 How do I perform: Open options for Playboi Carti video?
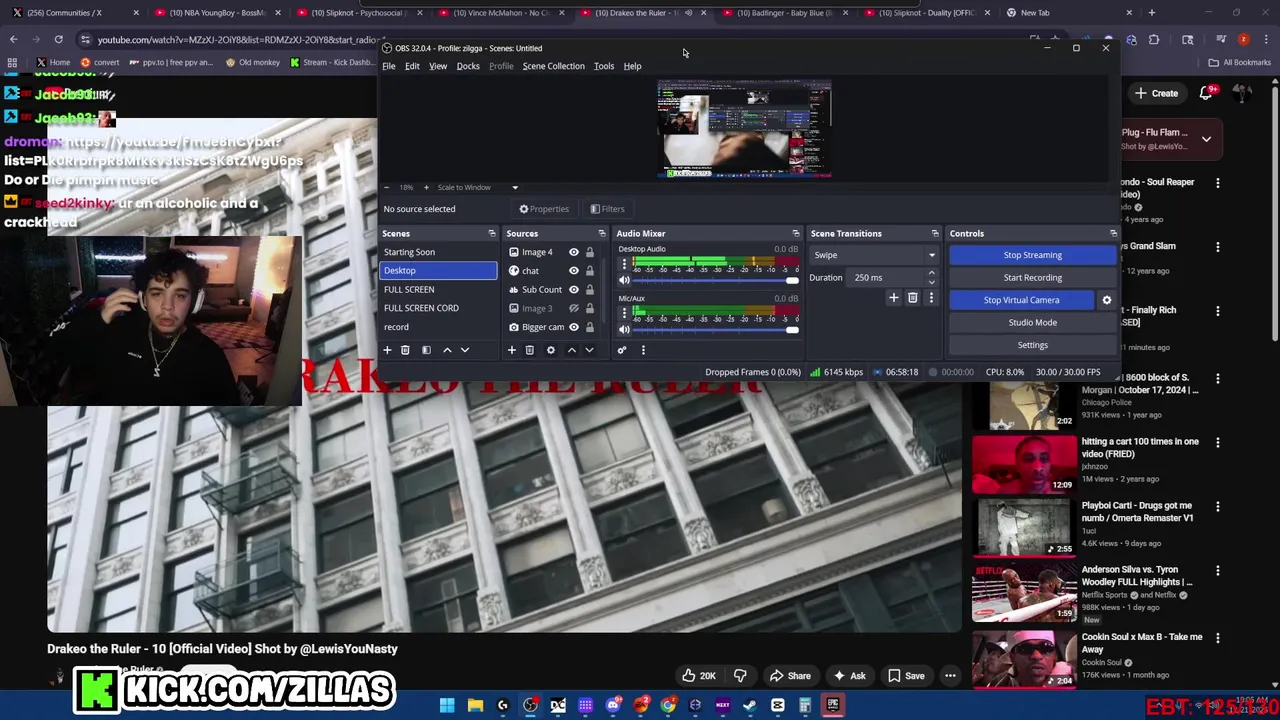1218,506
